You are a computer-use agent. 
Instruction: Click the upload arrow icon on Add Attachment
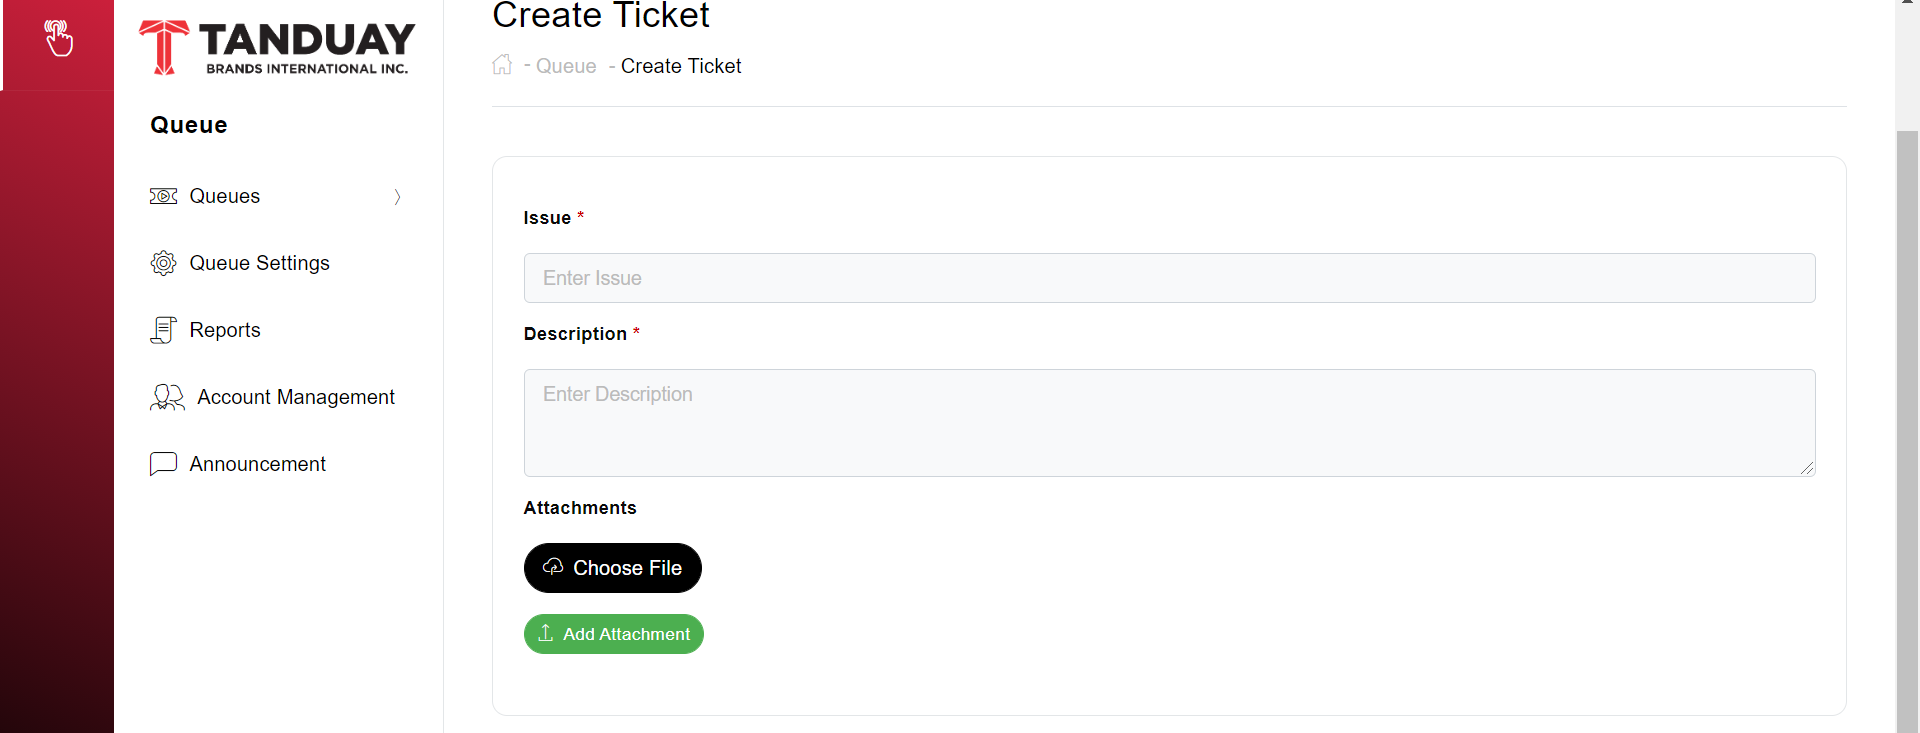tap(545, 633)
